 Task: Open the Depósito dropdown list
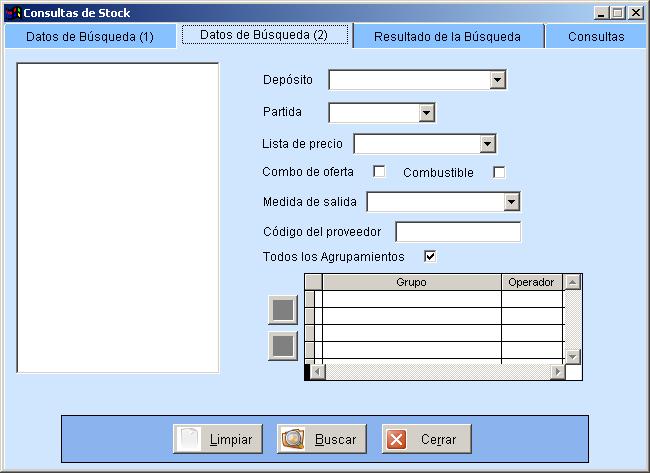[x=497, y=80]
